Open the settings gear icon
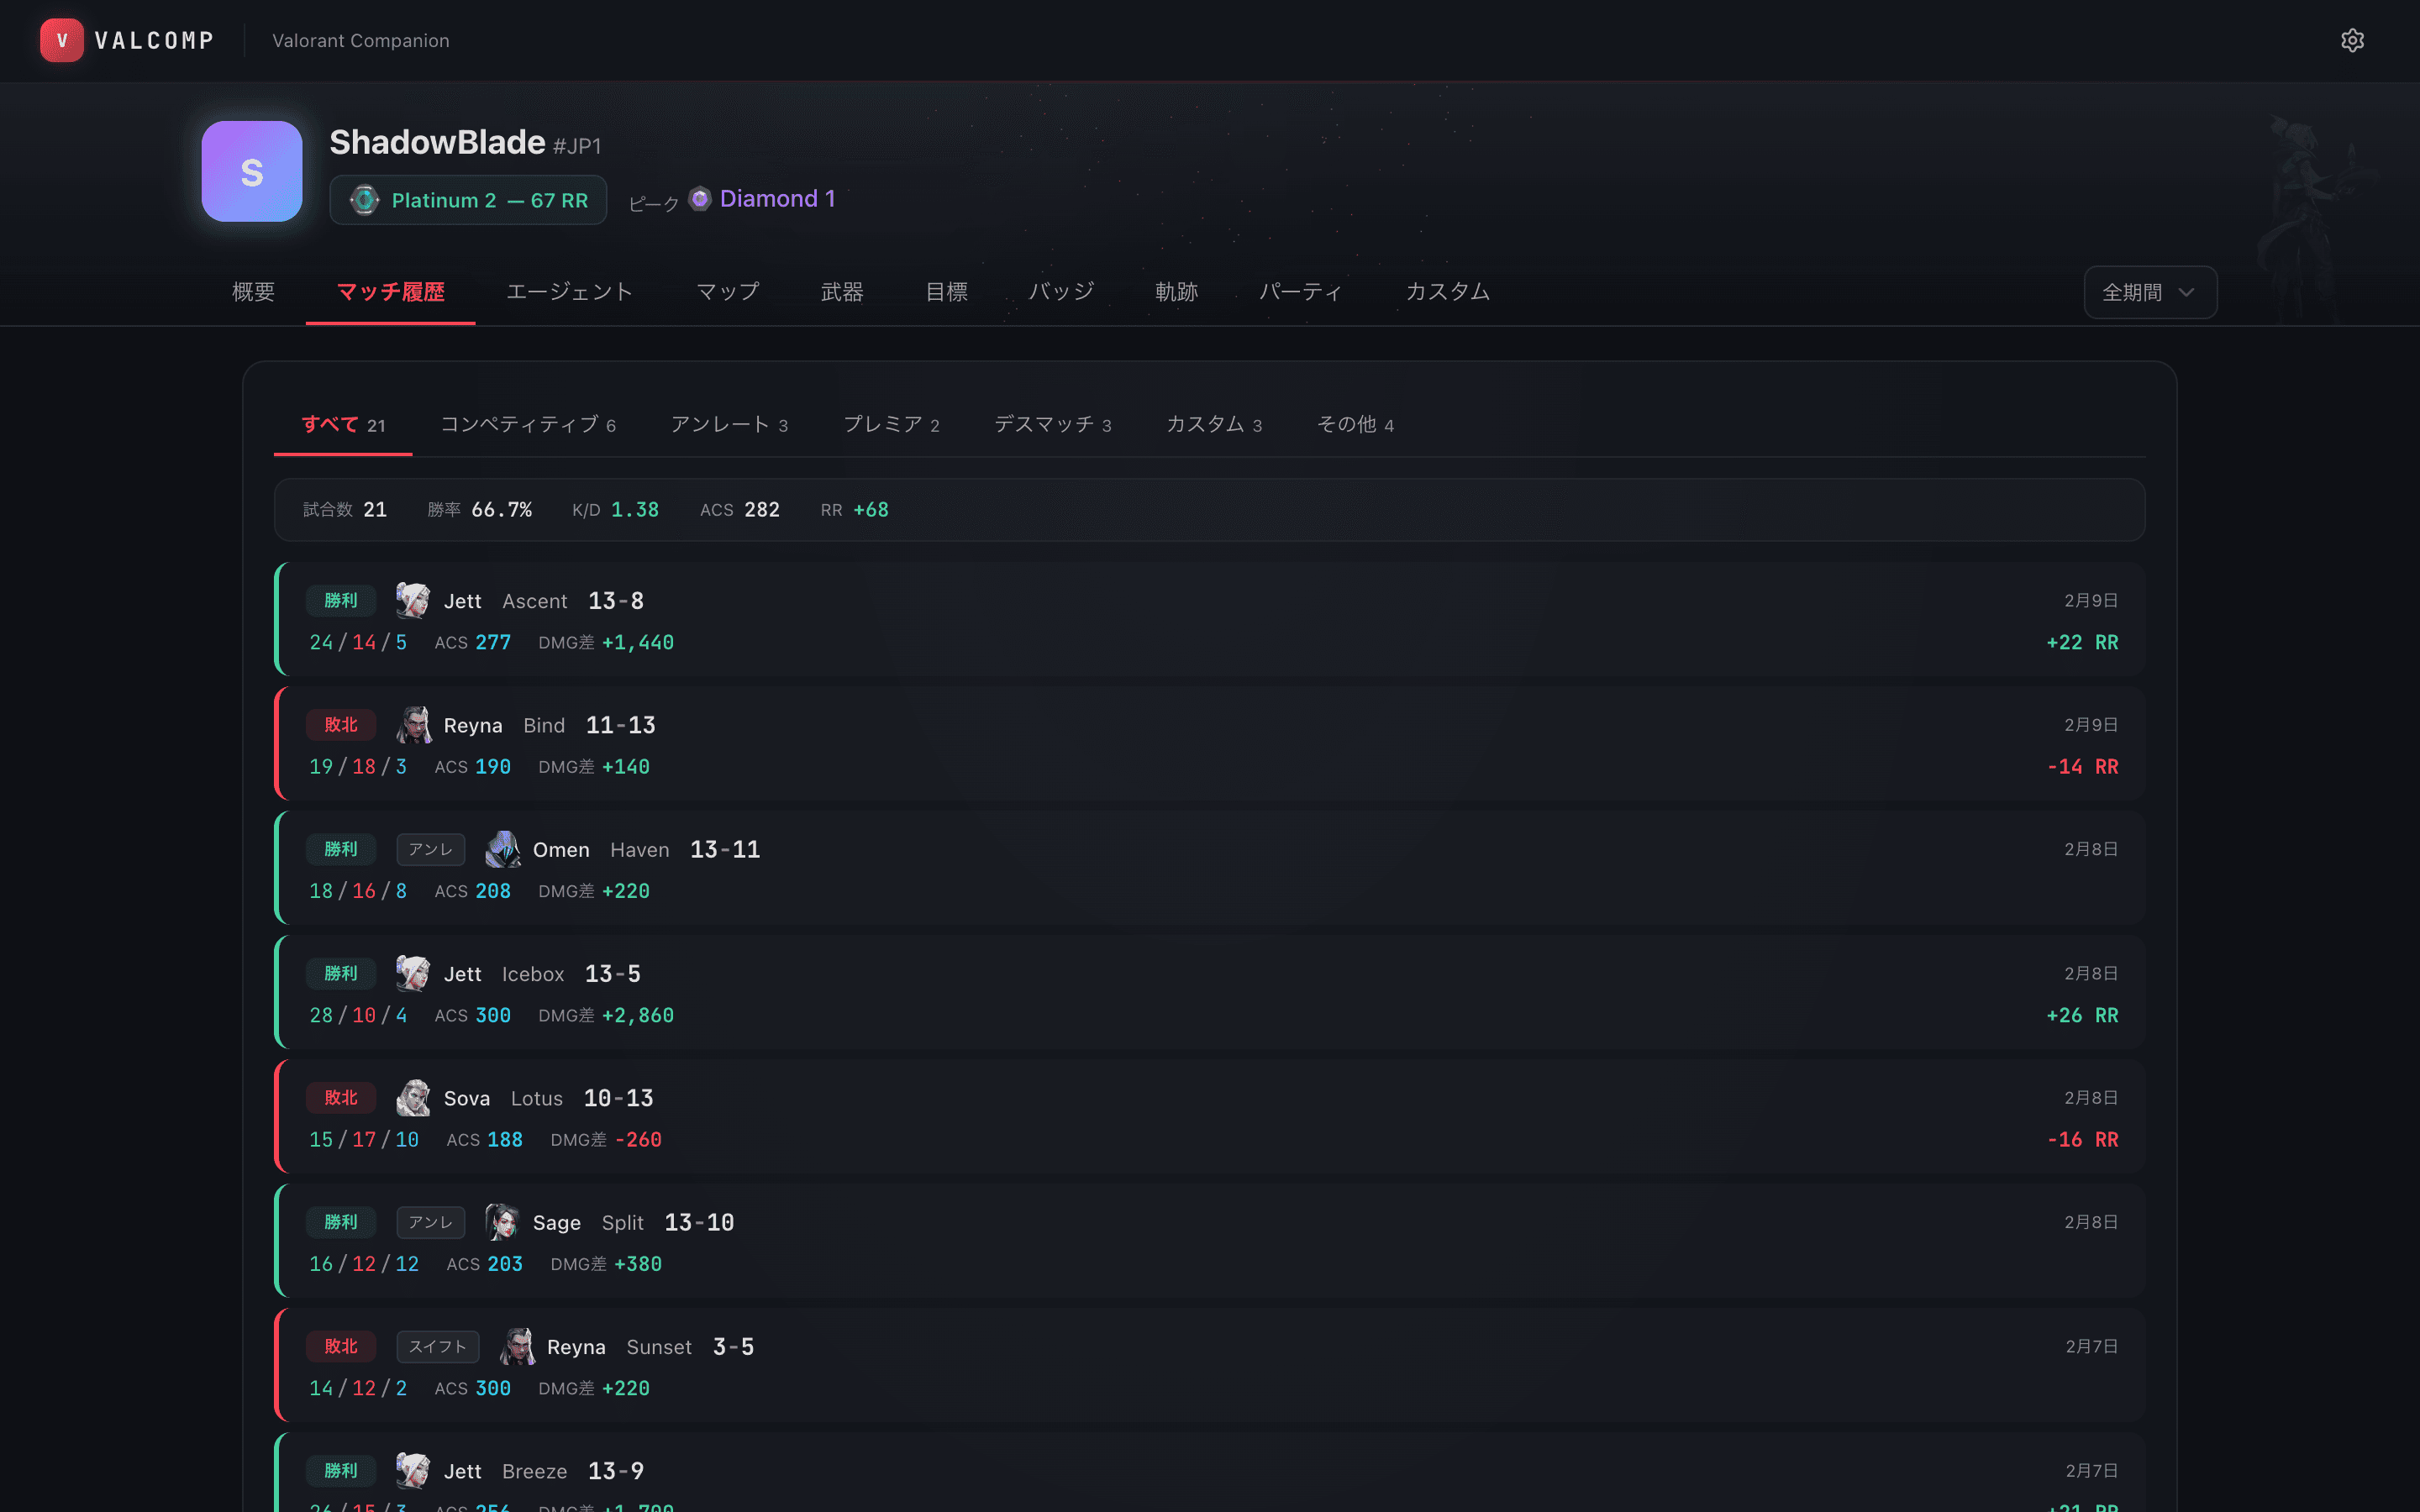 point(2352,40)
